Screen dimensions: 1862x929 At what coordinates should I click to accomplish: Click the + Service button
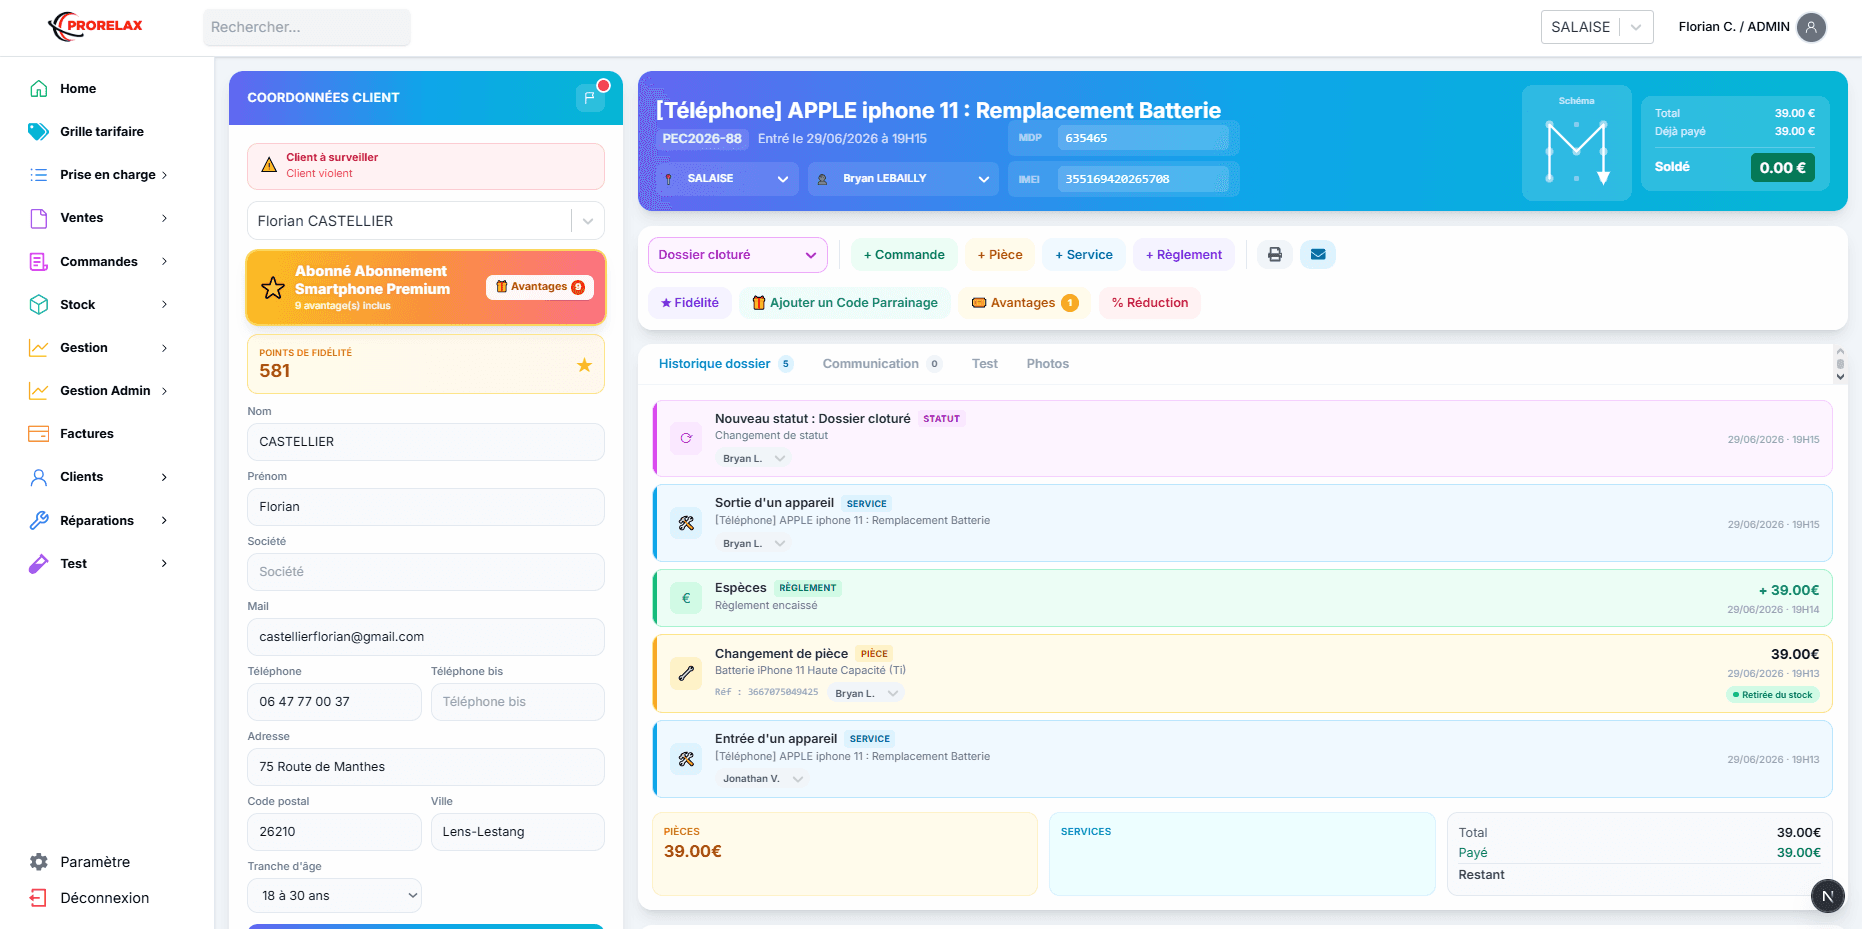pos(1084,255)
